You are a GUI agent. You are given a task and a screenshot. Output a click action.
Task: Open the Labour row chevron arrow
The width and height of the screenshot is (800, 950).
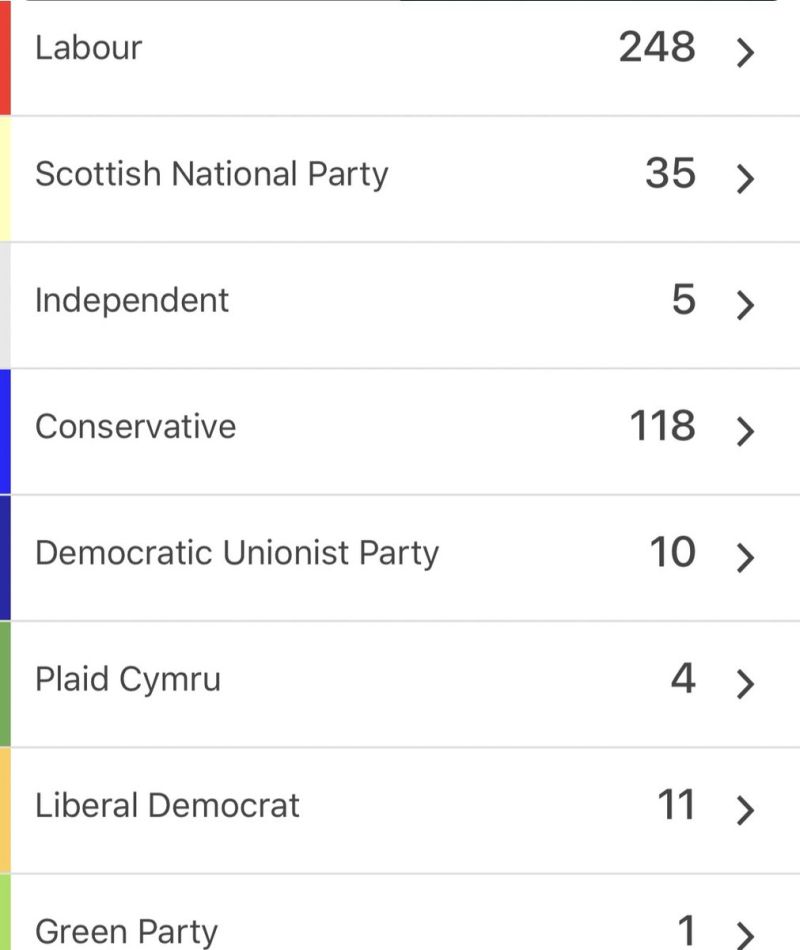(745, 52)
